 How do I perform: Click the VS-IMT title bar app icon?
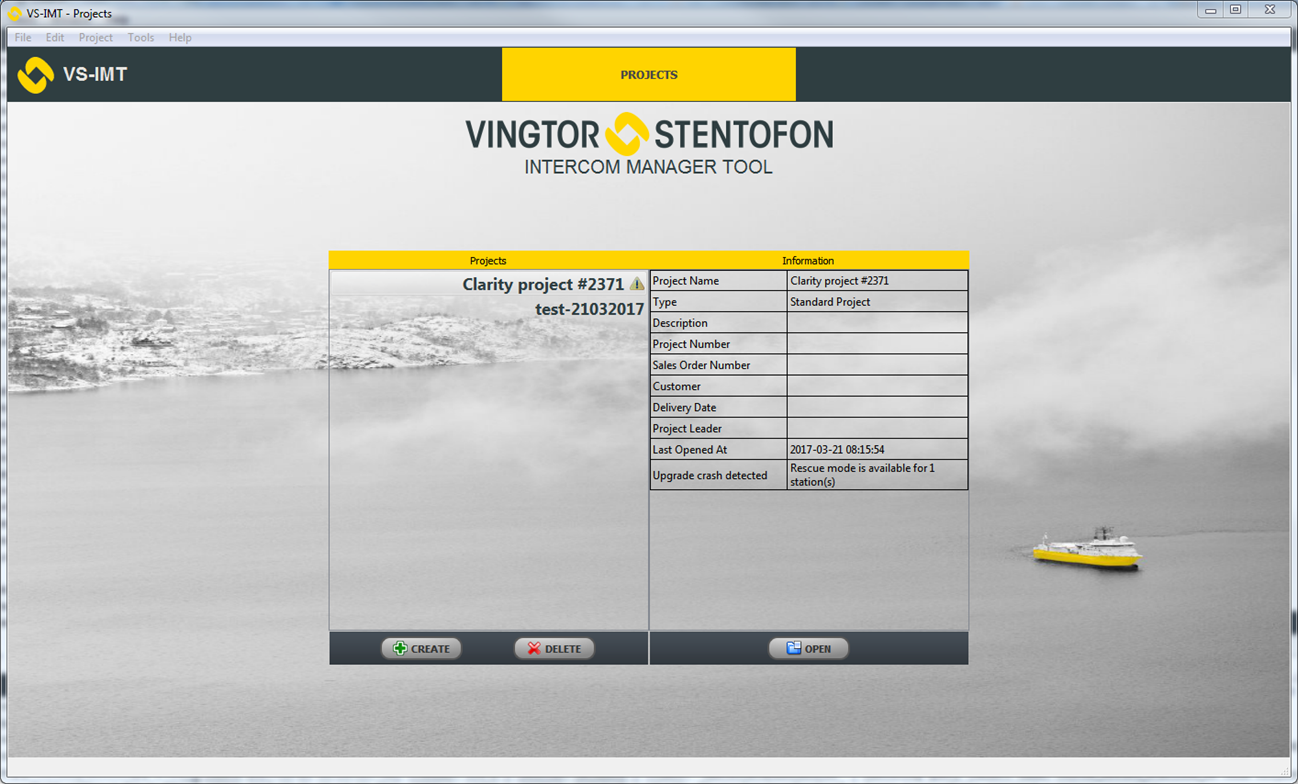coord(14,13)
